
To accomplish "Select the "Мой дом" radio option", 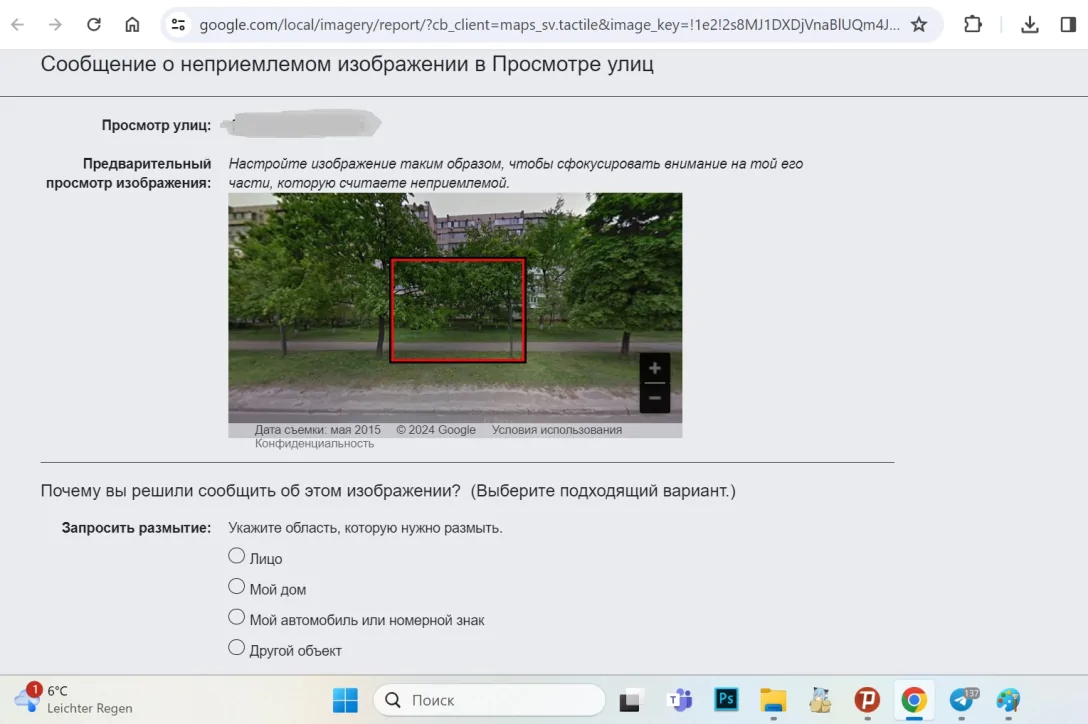I will tap(237, 587).
